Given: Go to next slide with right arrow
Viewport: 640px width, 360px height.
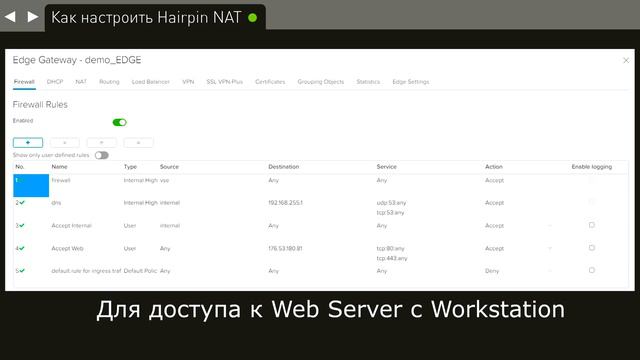Looking at the screenshot, I should point(33,17).
